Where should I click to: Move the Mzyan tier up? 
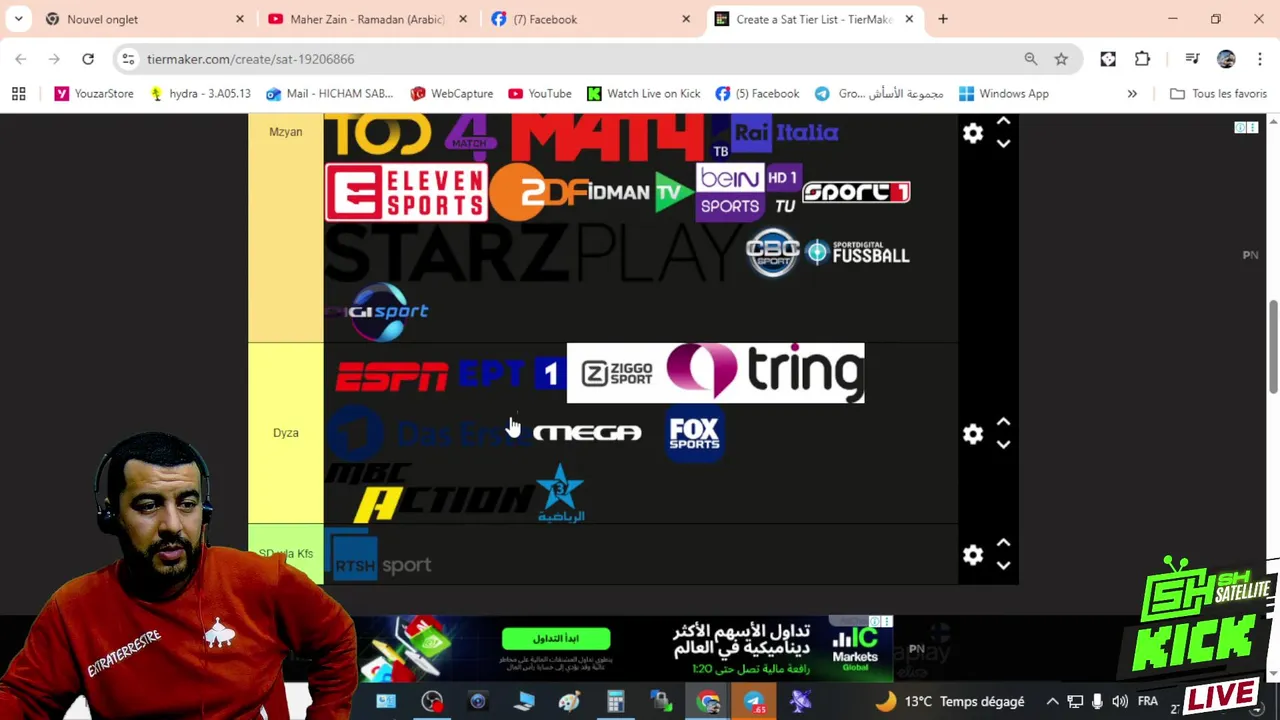click(1003, 121)
